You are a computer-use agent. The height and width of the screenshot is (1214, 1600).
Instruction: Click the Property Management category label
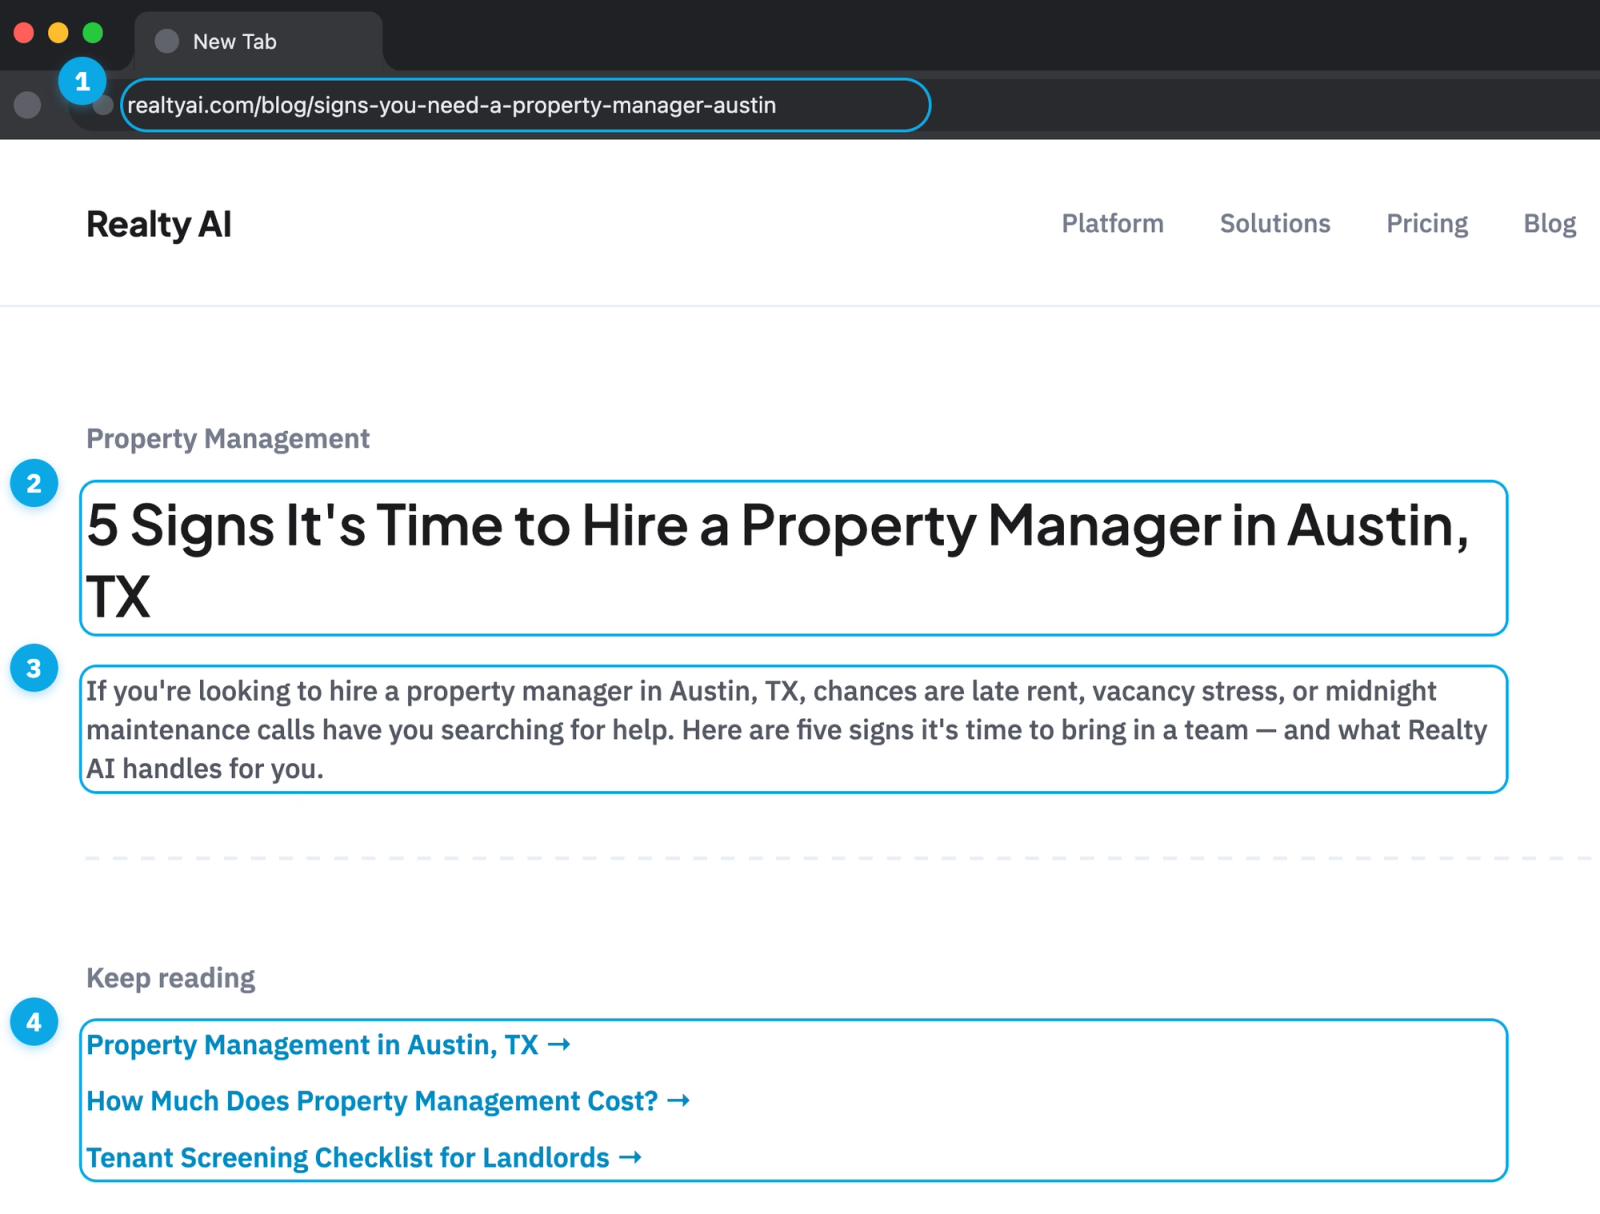(228, 438)
